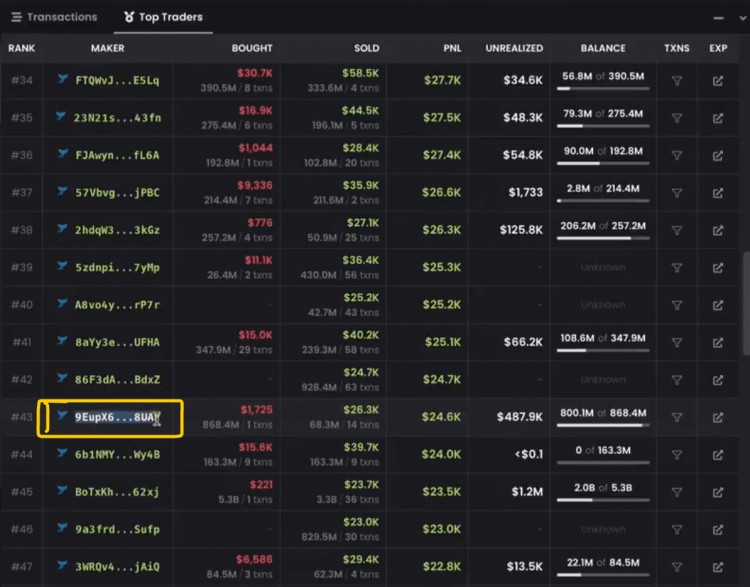Open explorer link in BoTxKh...62xj row

(718, 492)
